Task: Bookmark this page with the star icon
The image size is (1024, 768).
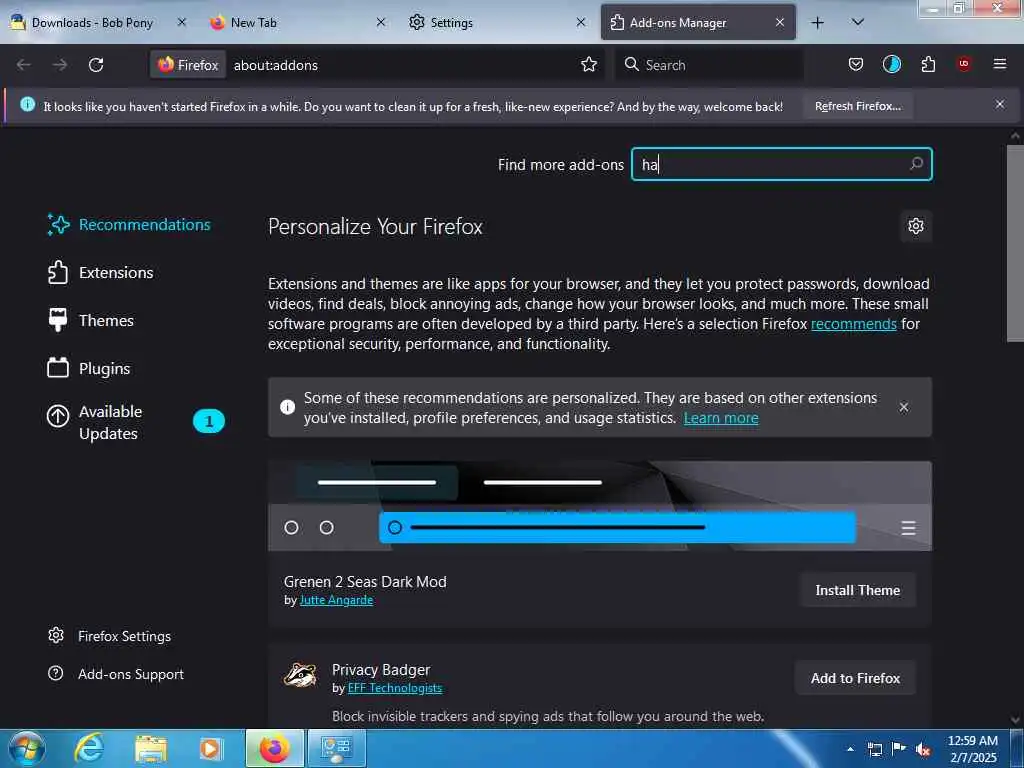Action: point(589,65)
